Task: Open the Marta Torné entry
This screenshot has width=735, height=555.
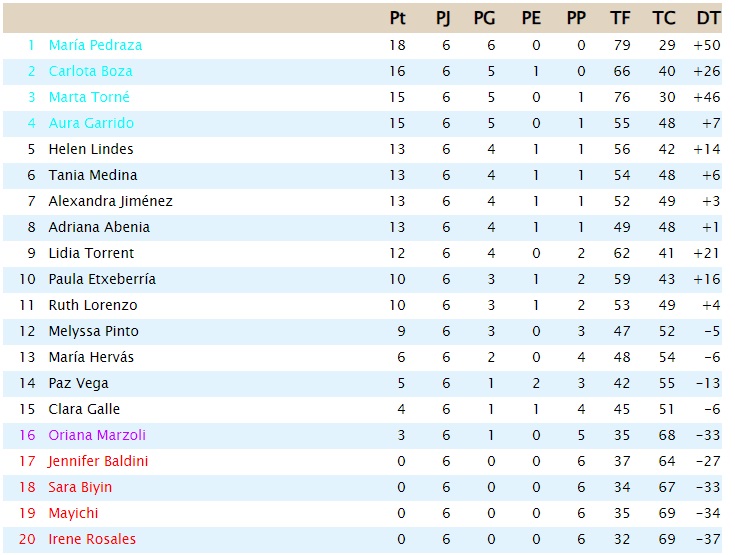Action: 89,97
